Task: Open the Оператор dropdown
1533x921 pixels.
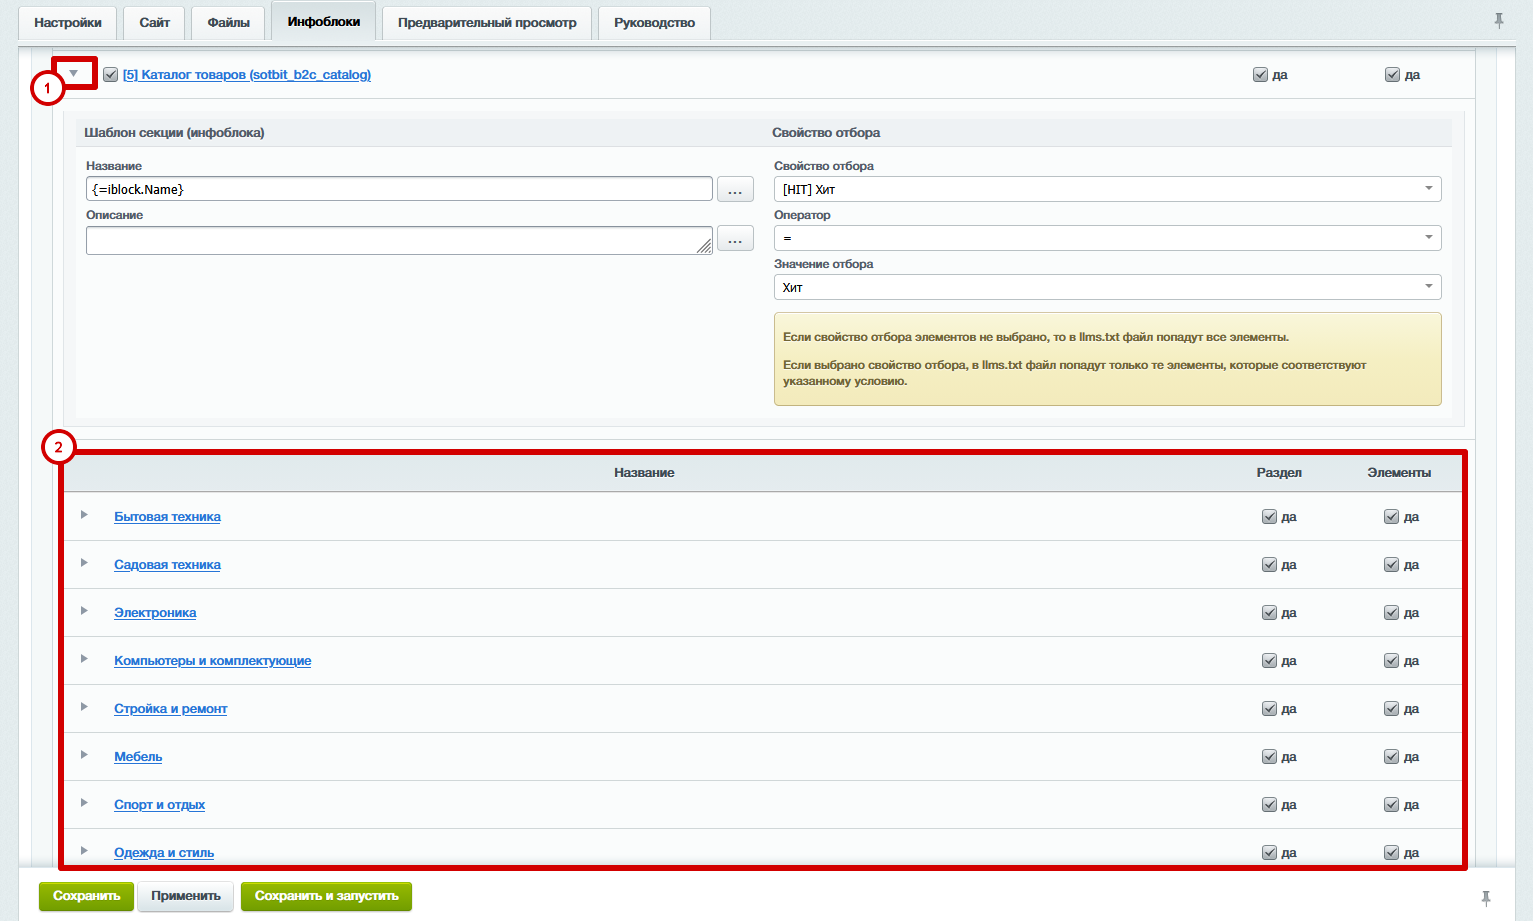Action: pyautogui.click(x=1107, y=238)
